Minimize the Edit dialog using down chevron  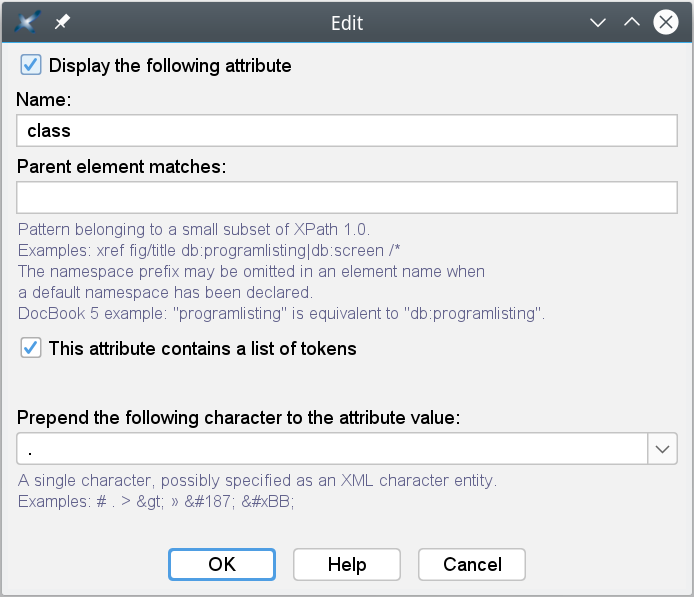tap(598, 22)
